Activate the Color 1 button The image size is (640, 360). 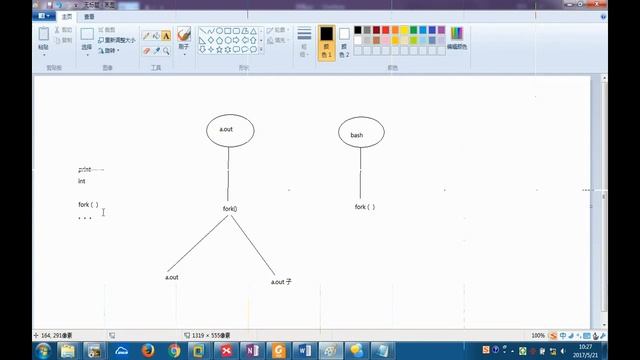[x=327, y=42]
